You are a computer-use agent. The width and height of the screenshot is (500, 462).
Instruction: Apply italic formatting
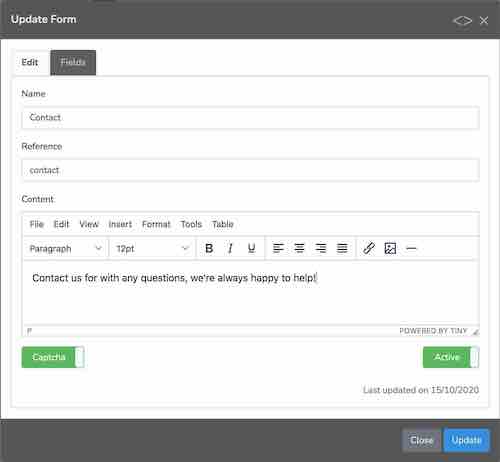tap(230, 248)
